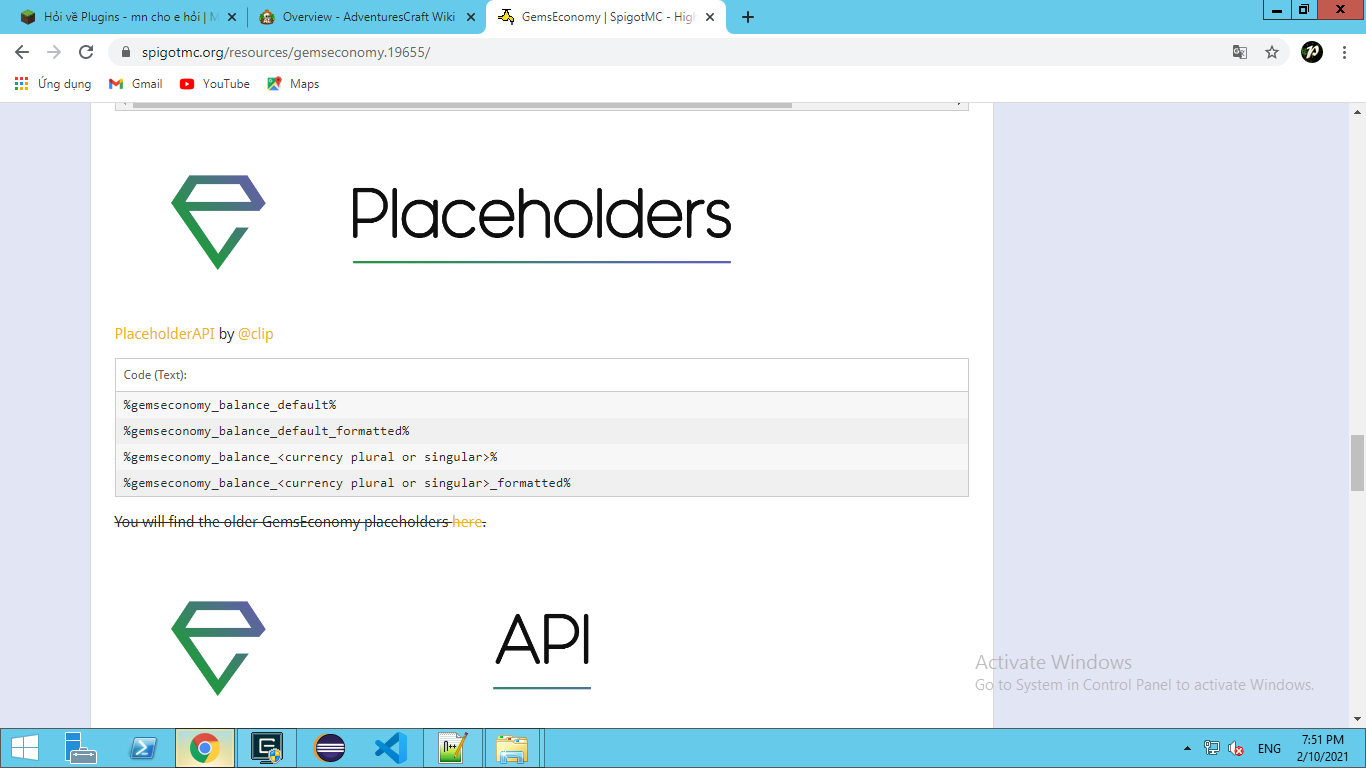This screenshot has height=768, width=1366.
Task: Open the Chrome profile avatar menu
Action: (1312, 52)
